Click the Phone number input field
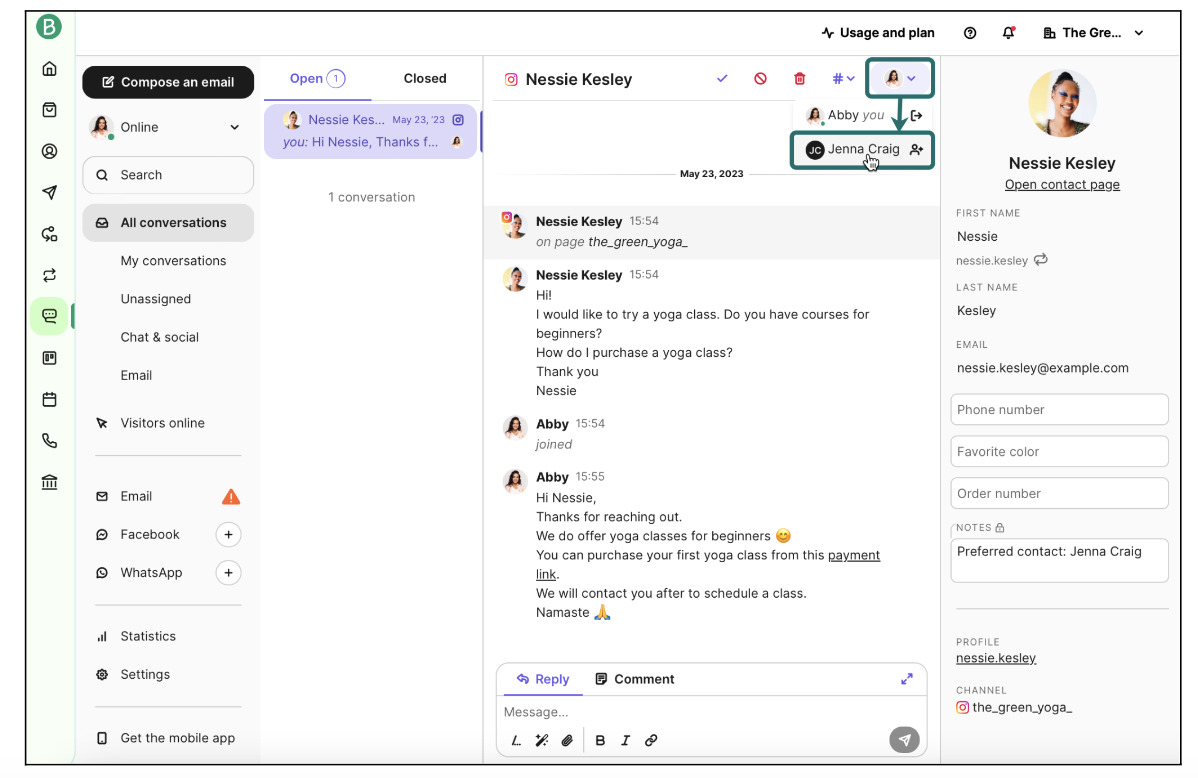Image resolution: width=1198 pixels, height=778 pixels. click(1059, 410)
